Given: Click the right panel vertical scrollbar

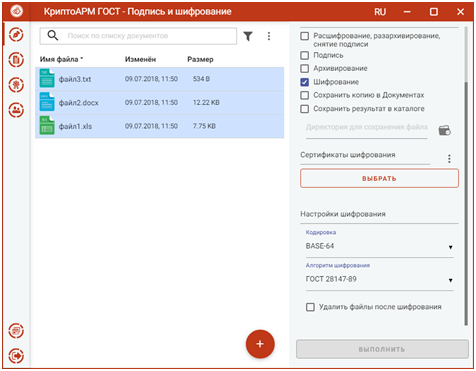Looking at the screenshot, I should 466,203.
